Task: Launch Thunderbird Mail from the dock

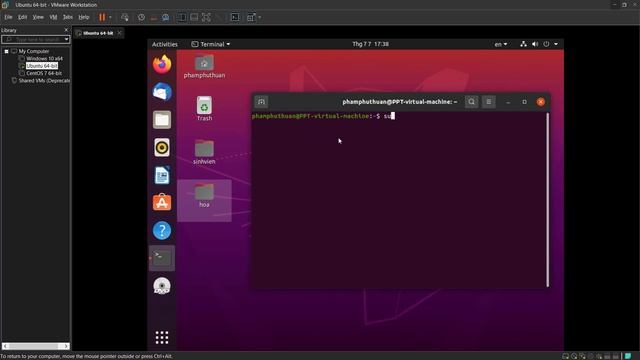Action: [x=162, y=92]
